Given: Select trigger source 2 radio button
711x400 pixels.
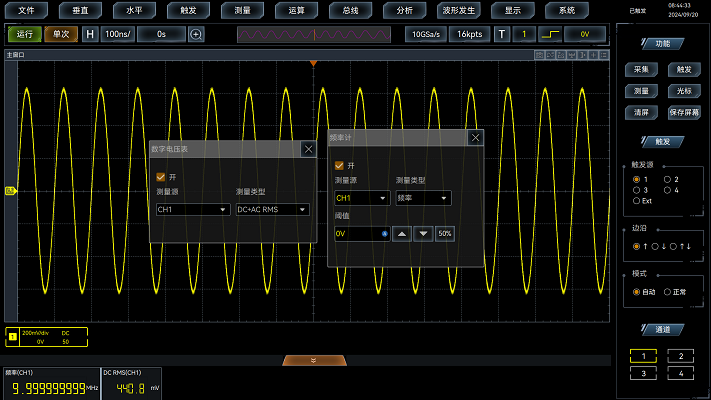Looking at the screenshot, I should (669, 179).
